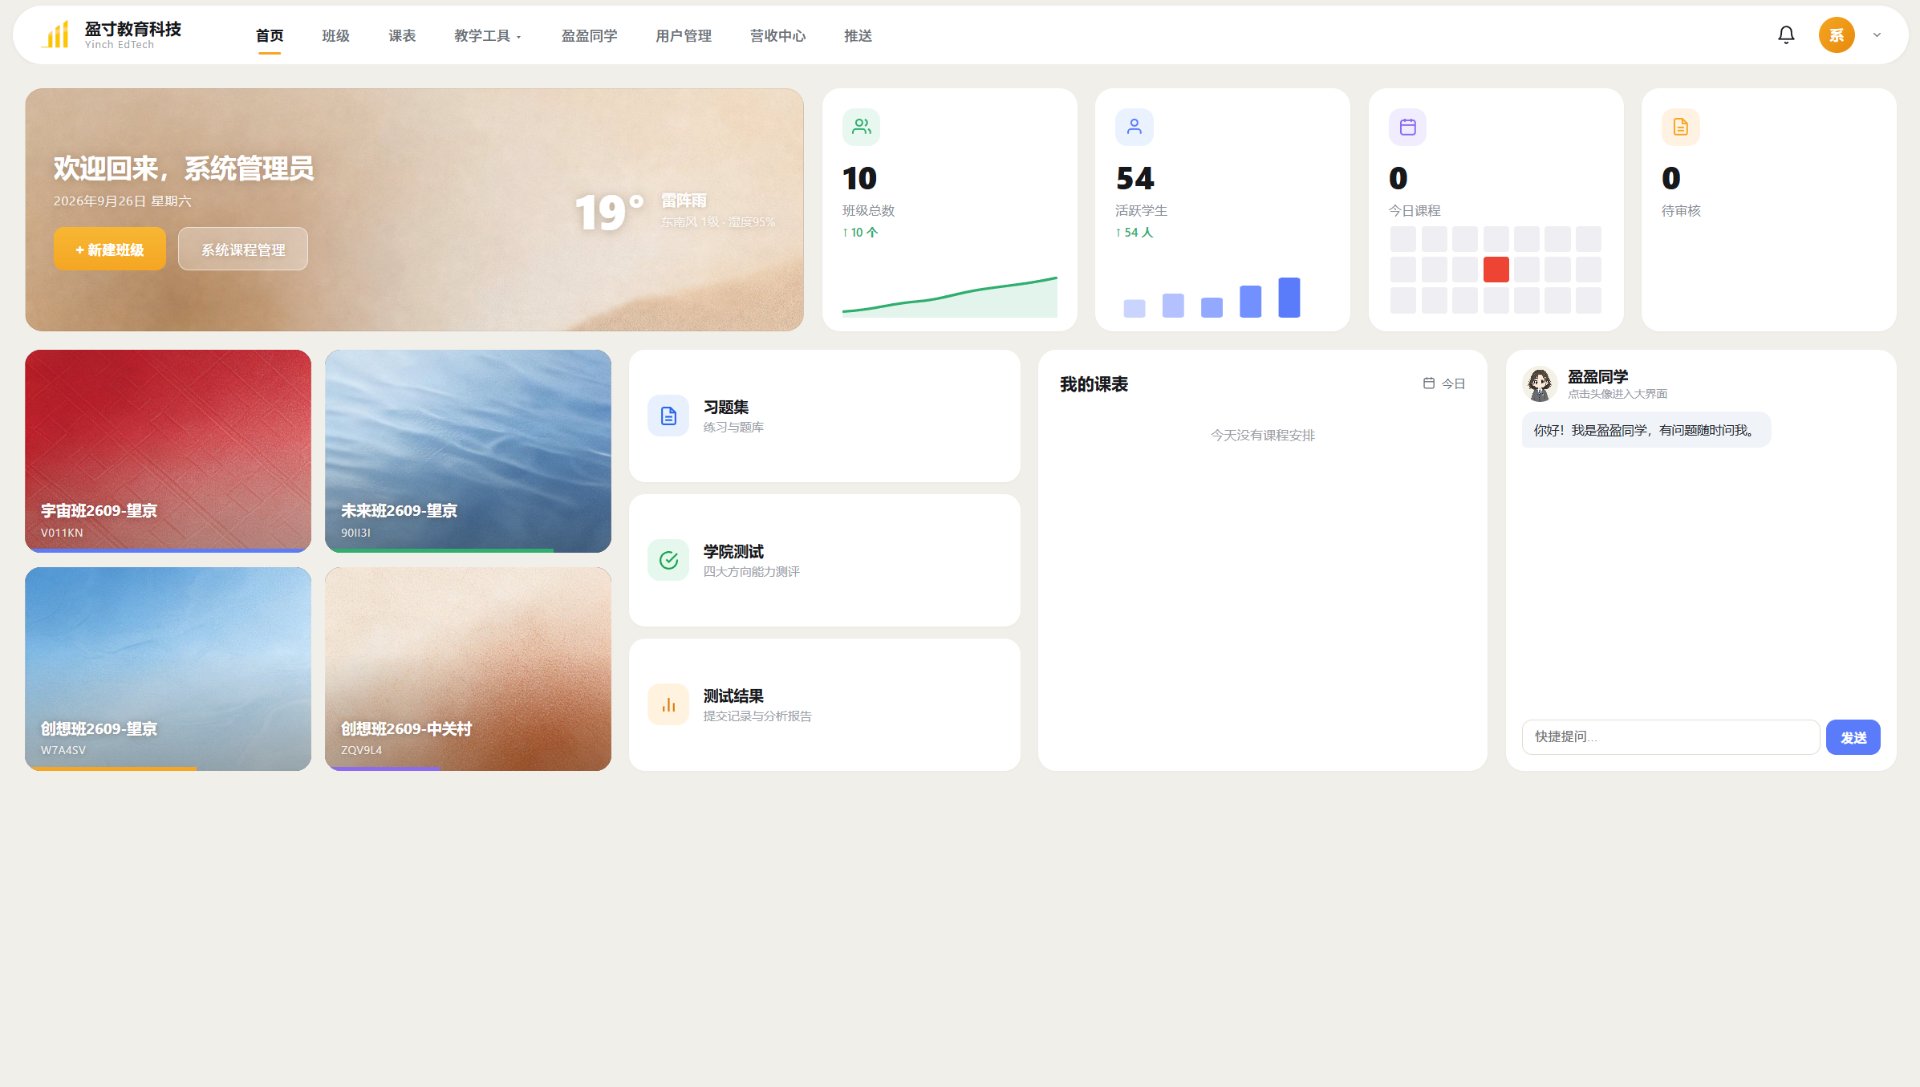Open the orange user avatar
Viewport: 1920px width, 1087px height.
point(1836,35)
